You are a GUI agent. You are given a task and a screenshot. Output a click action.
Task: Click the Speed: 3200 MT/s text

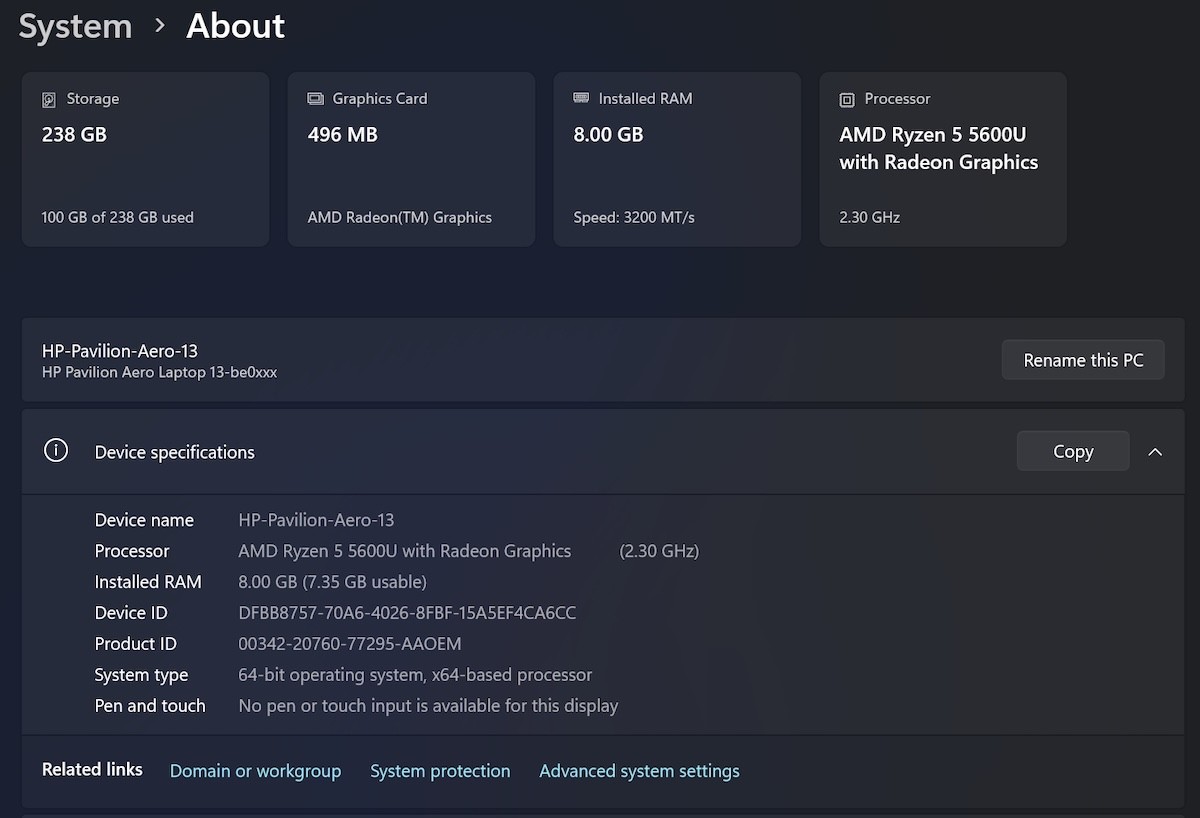pos(634,217)
